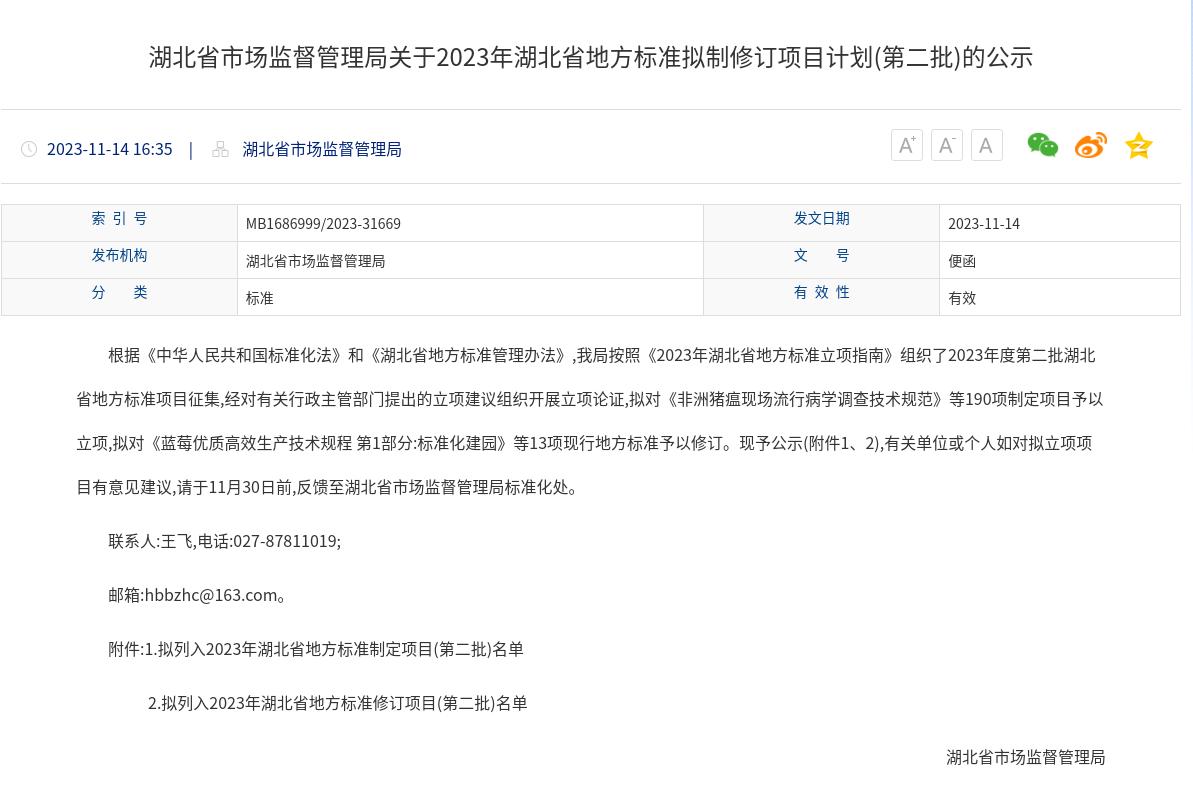Open the 湖北省市场监督管理局 source link under the title

[x=321, y=149]
